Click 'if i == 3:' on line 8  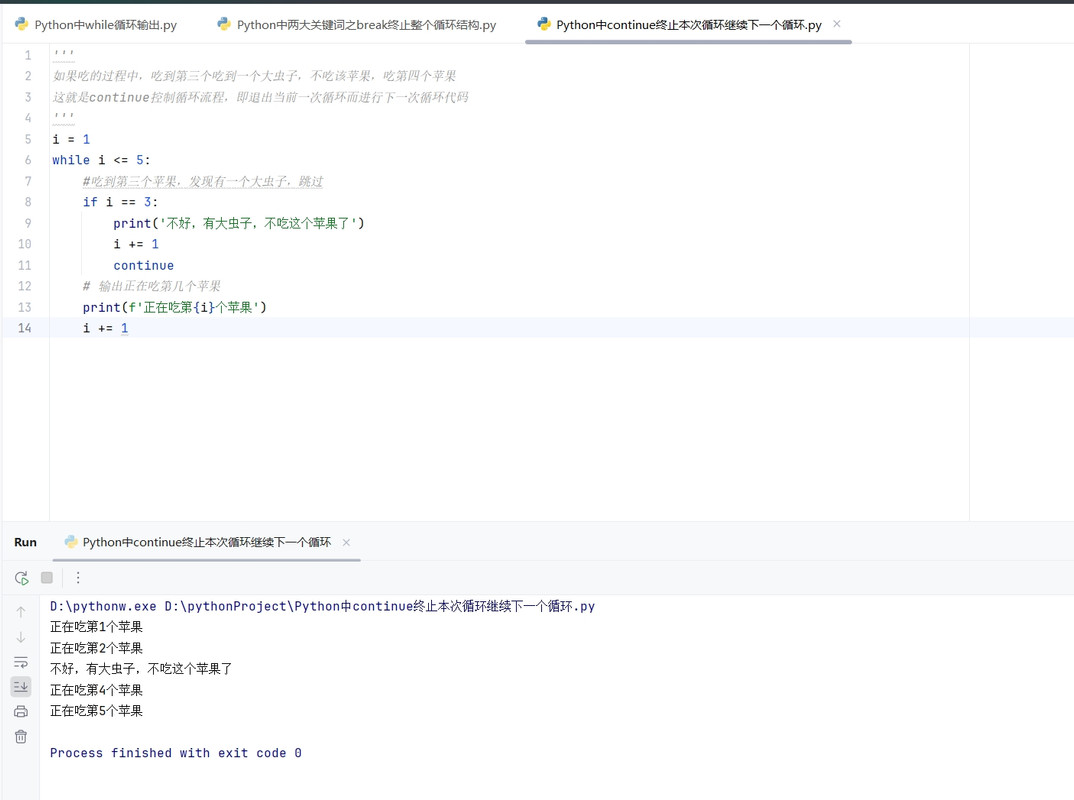pyautogui.click(x=120, y=202)
